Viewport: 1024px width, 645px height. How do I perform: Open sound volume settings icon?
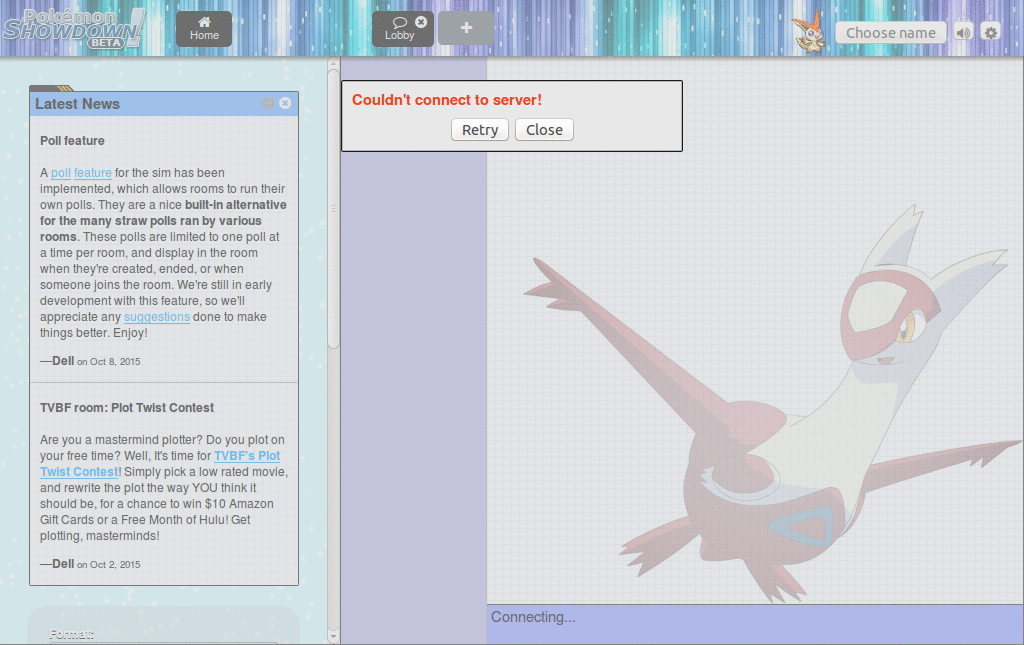pyautogui.click(x=963, y=33)
